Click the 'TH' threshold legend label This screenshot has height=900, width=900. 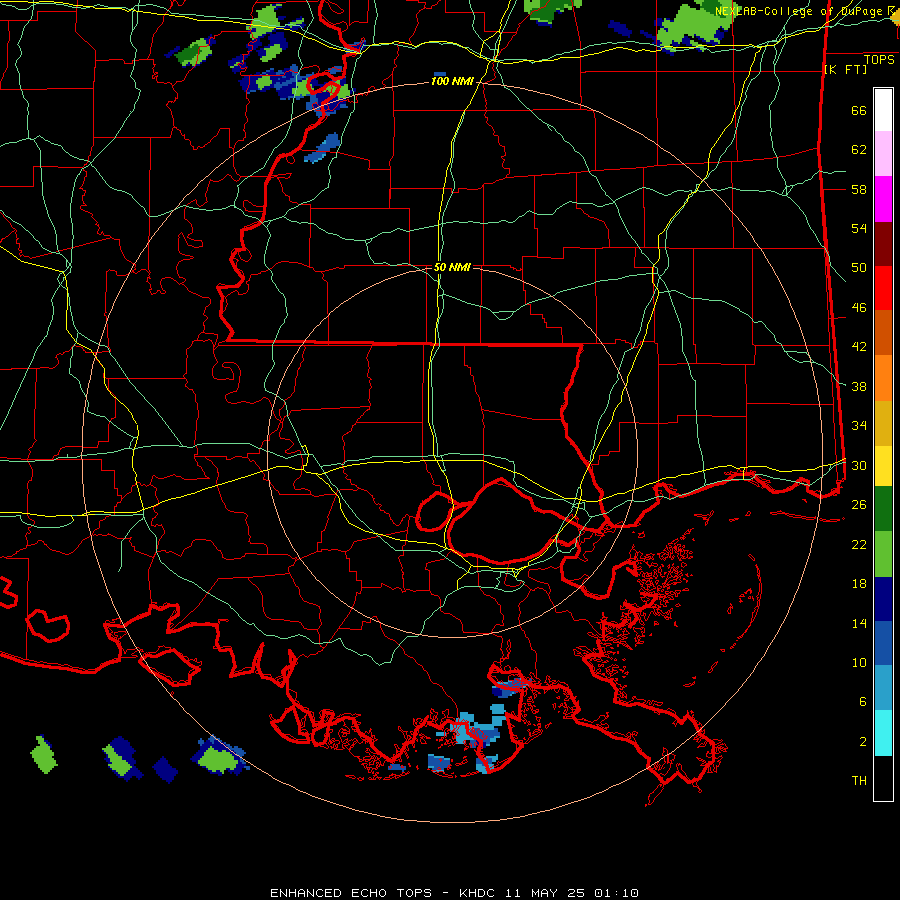tap(859, 781)
